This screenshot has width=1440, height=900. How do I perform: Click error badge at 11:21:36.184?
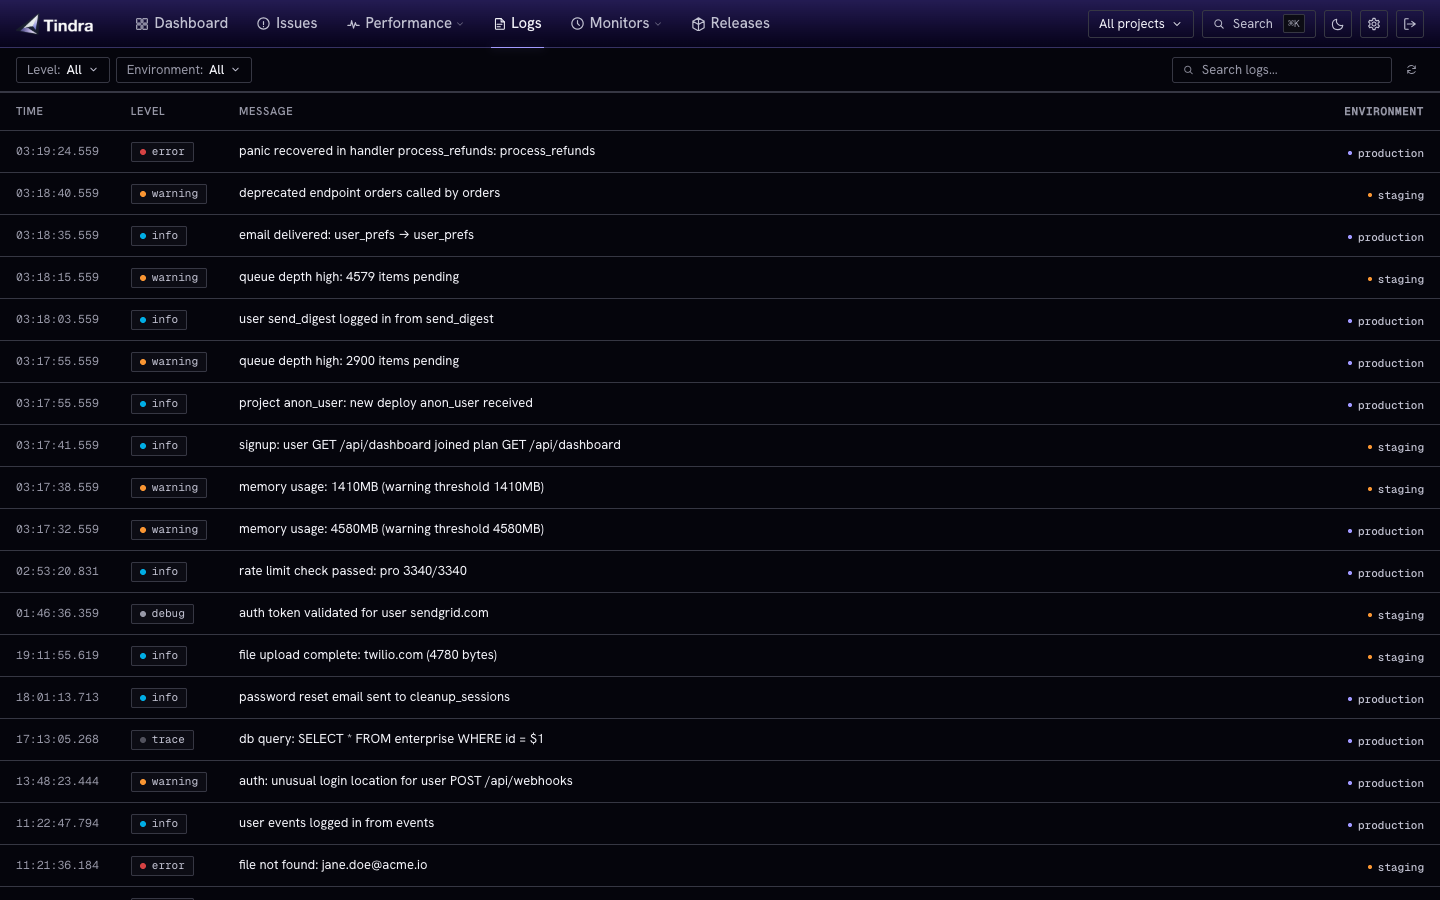(162, 866)
